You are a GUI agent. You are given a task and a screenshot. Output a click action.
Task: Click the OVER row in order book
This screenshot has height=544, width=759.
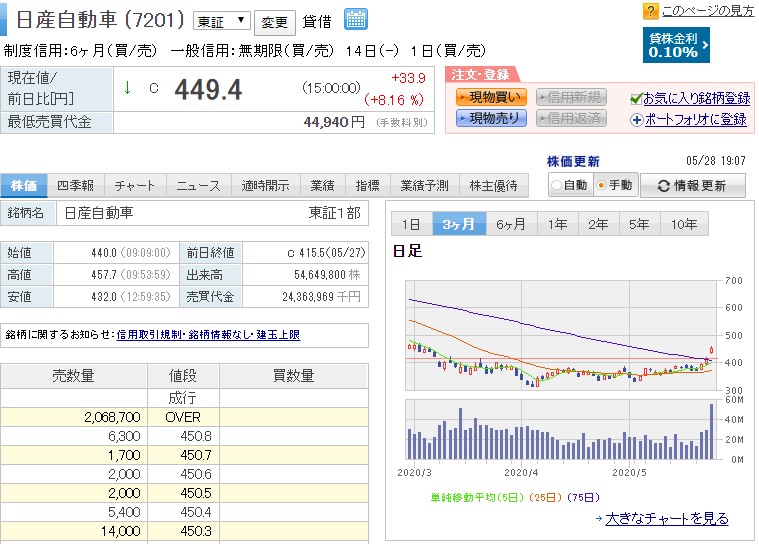184,417
